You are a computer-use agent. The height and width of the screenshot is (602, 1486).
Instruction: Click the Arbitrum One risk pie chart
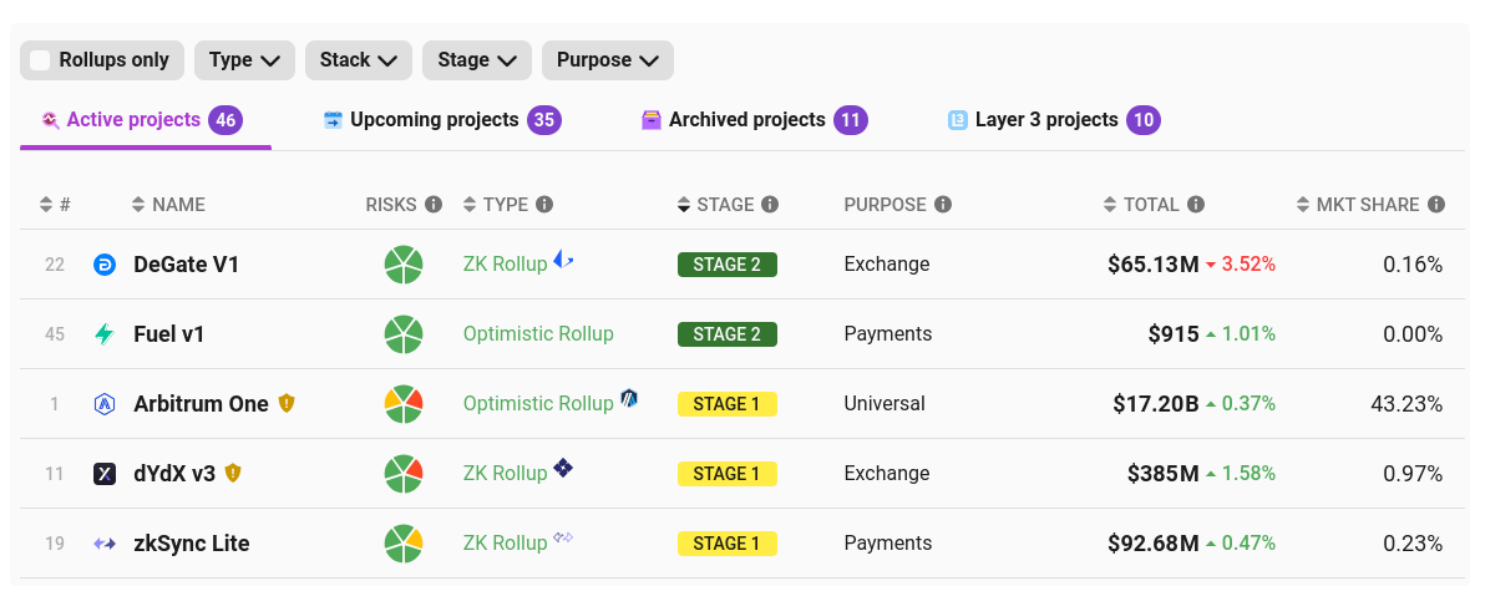403,404
